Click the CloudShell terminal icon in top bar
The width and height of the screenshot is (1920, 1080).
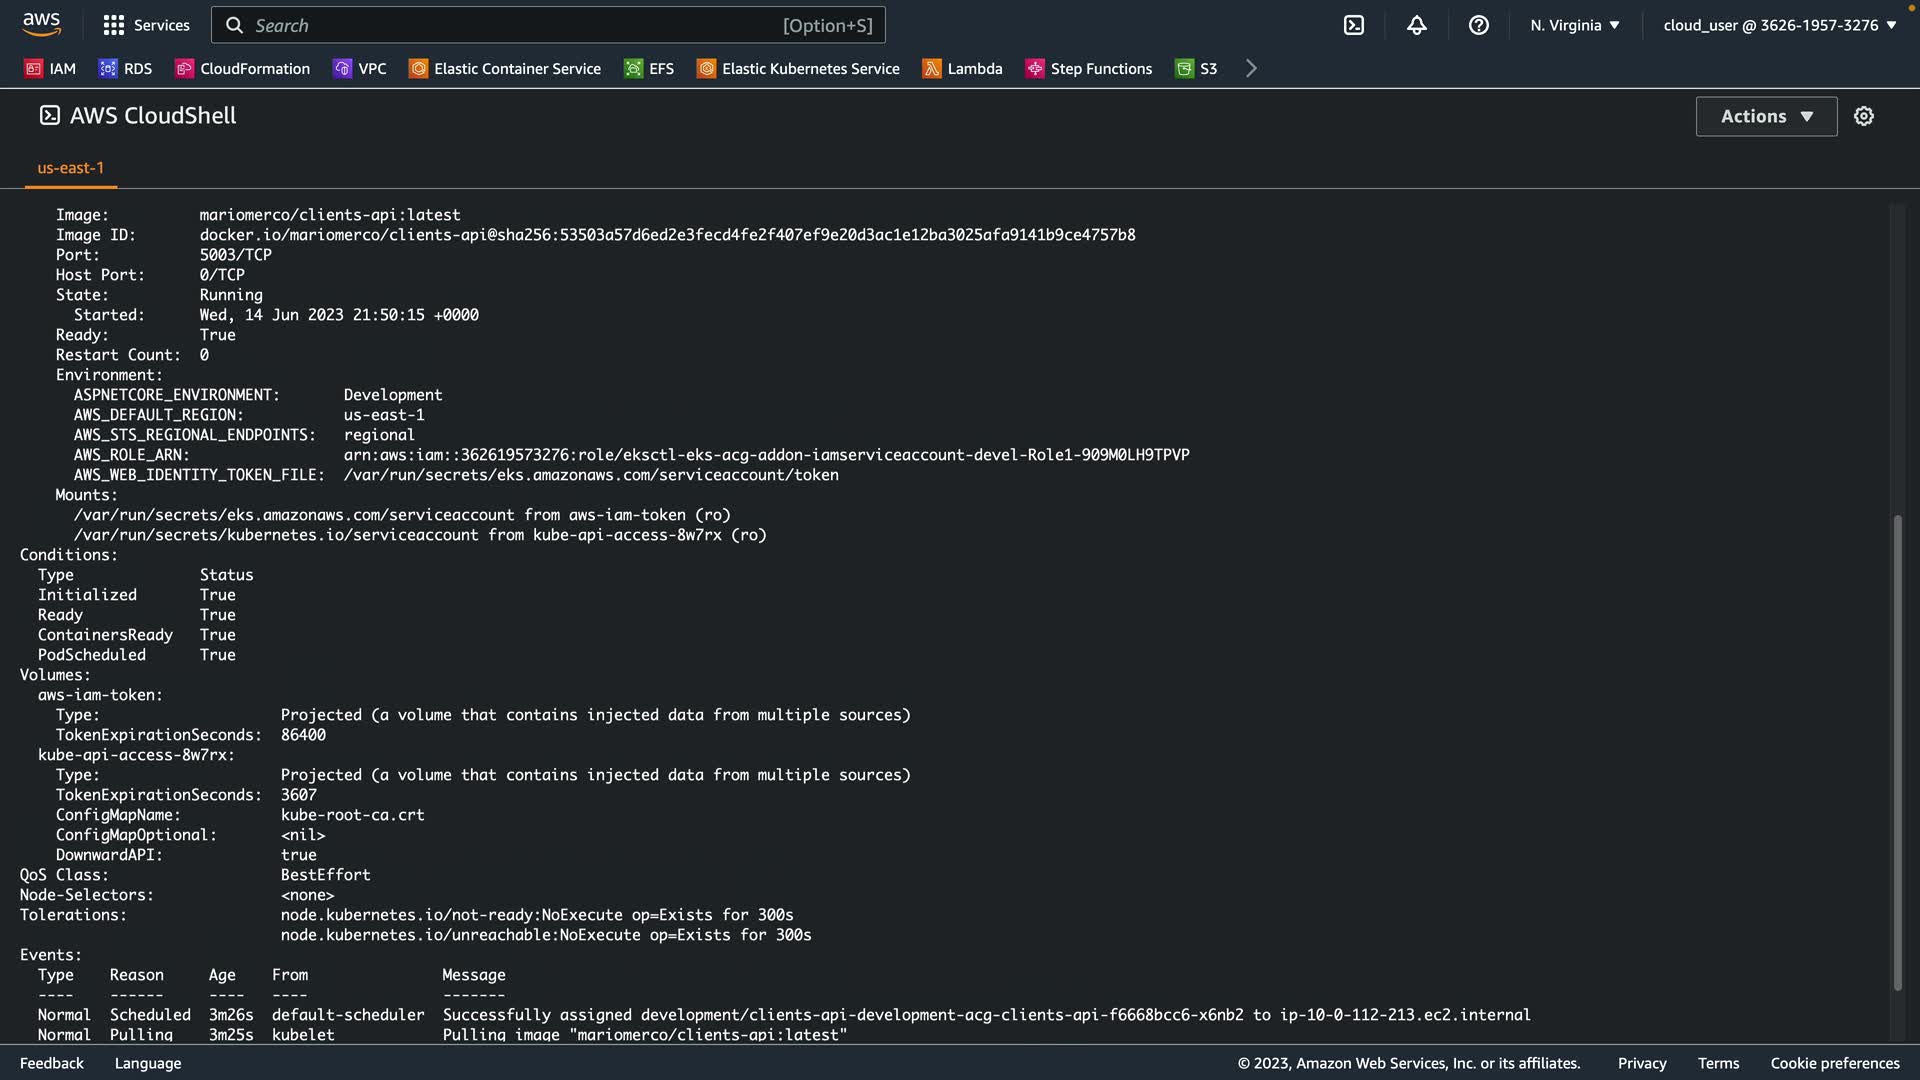(x=1353, y=25)
